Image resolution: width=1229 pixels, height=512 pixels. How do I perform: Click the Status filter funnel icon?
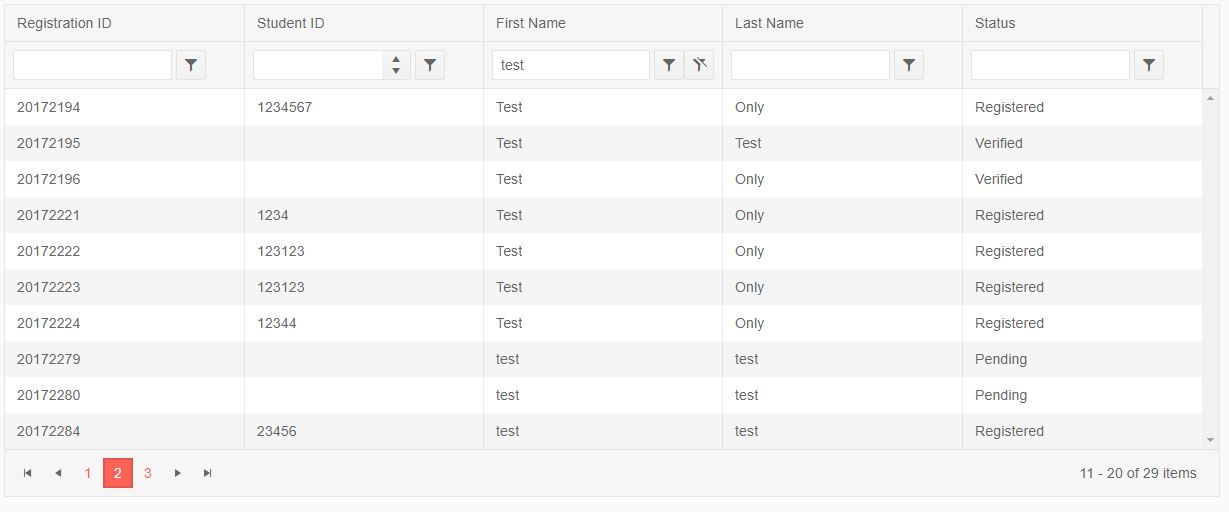(1148, 66)
